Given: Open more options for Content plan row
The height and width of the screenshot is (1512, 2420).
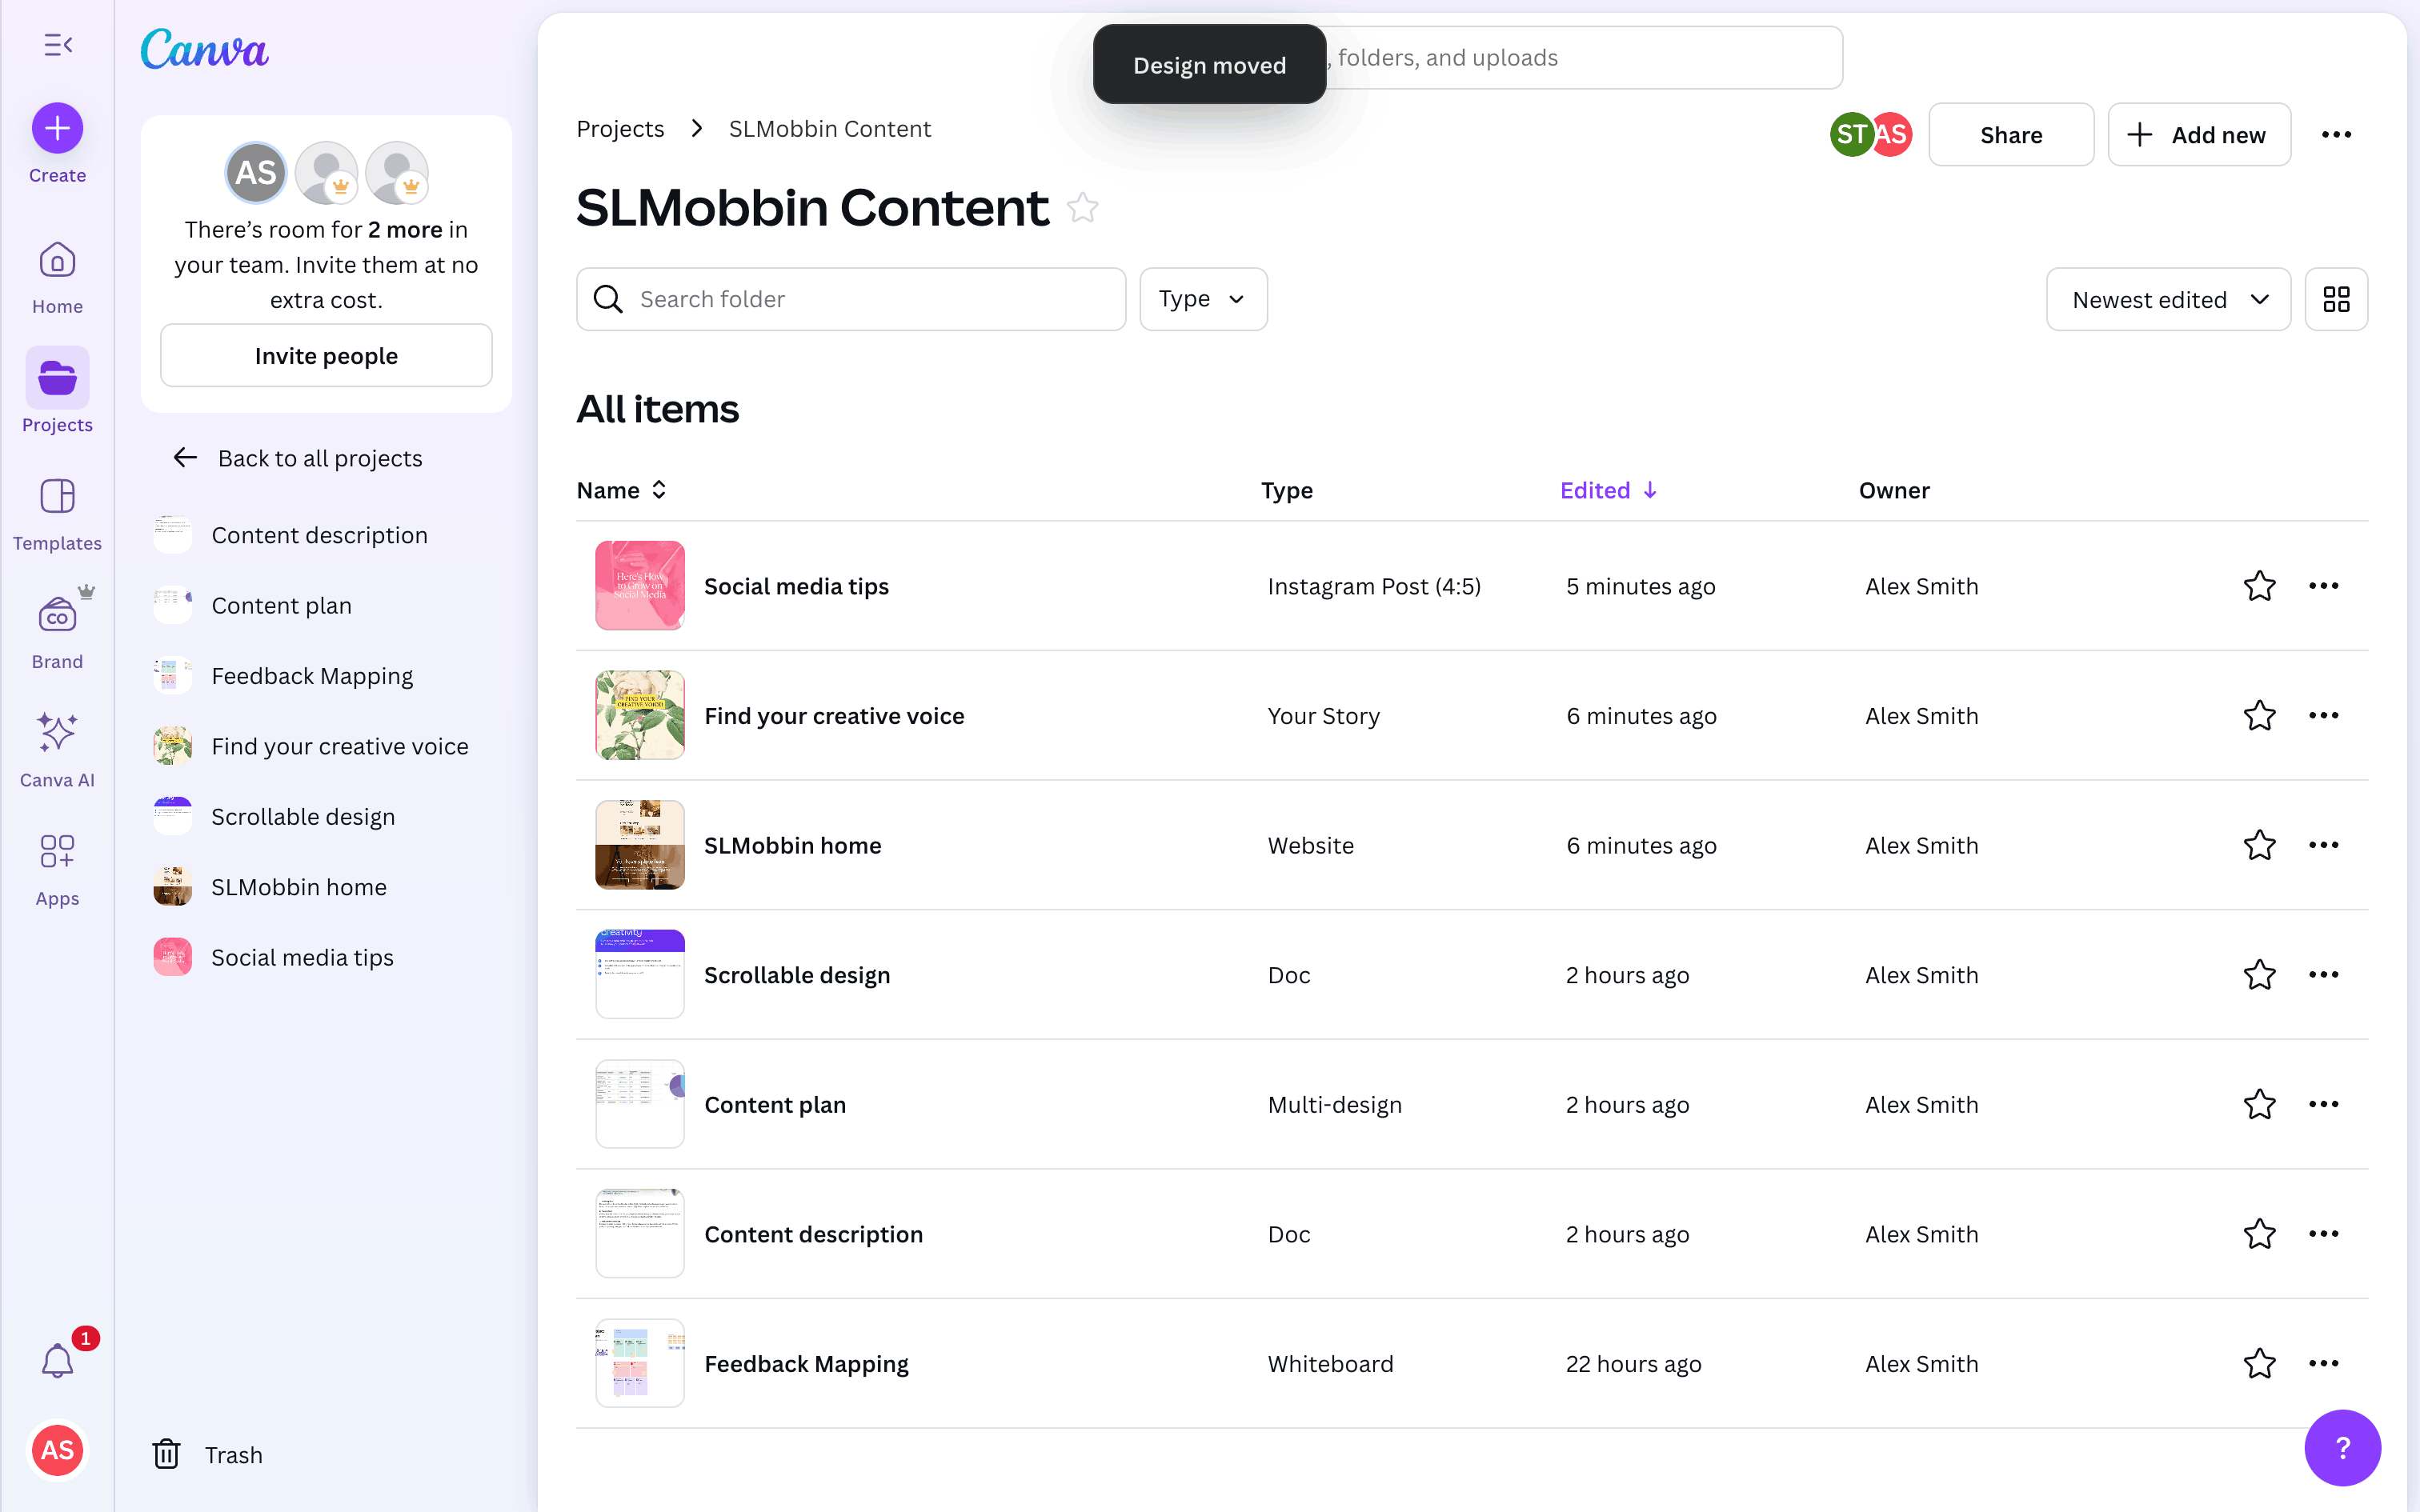Looking at the screenshot, I should coord(2323,1104).
